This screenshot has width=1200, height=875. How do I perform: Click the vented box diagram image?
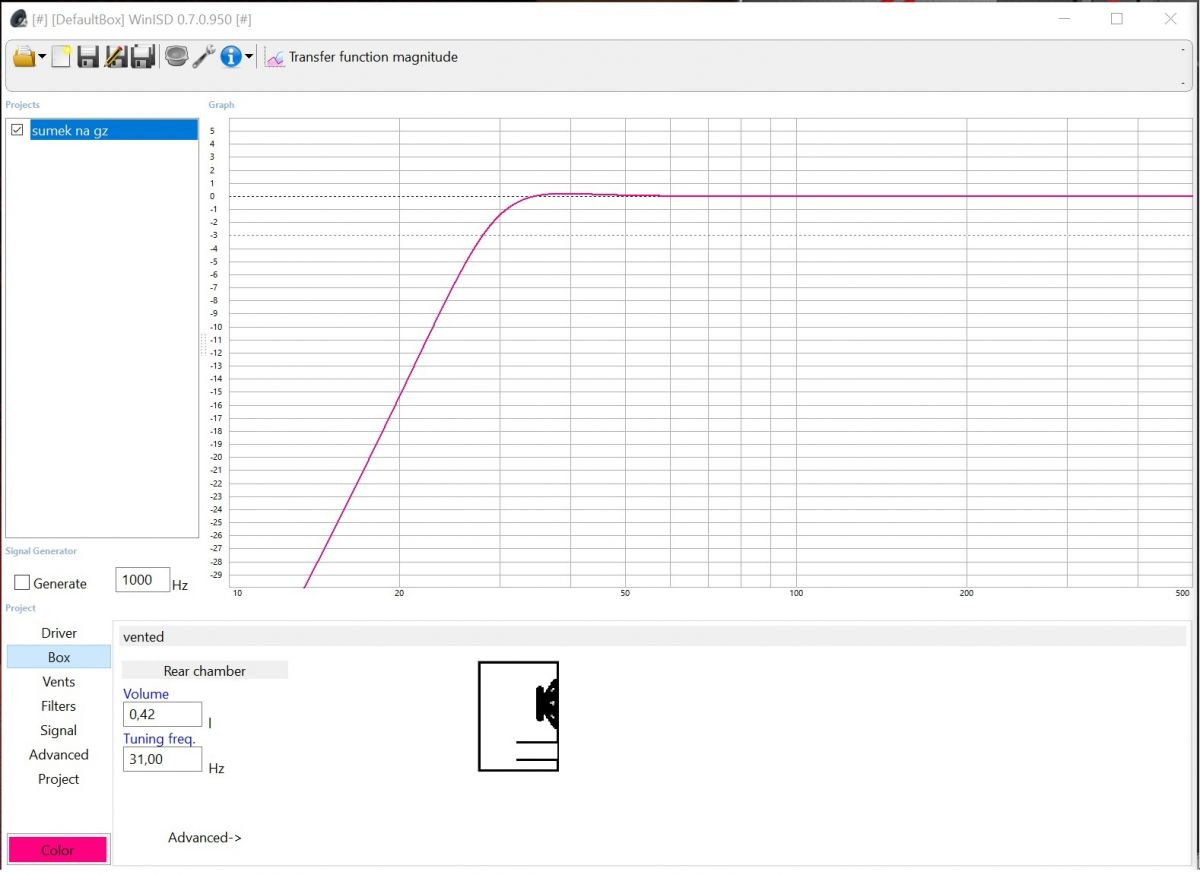tap(518, 716)
